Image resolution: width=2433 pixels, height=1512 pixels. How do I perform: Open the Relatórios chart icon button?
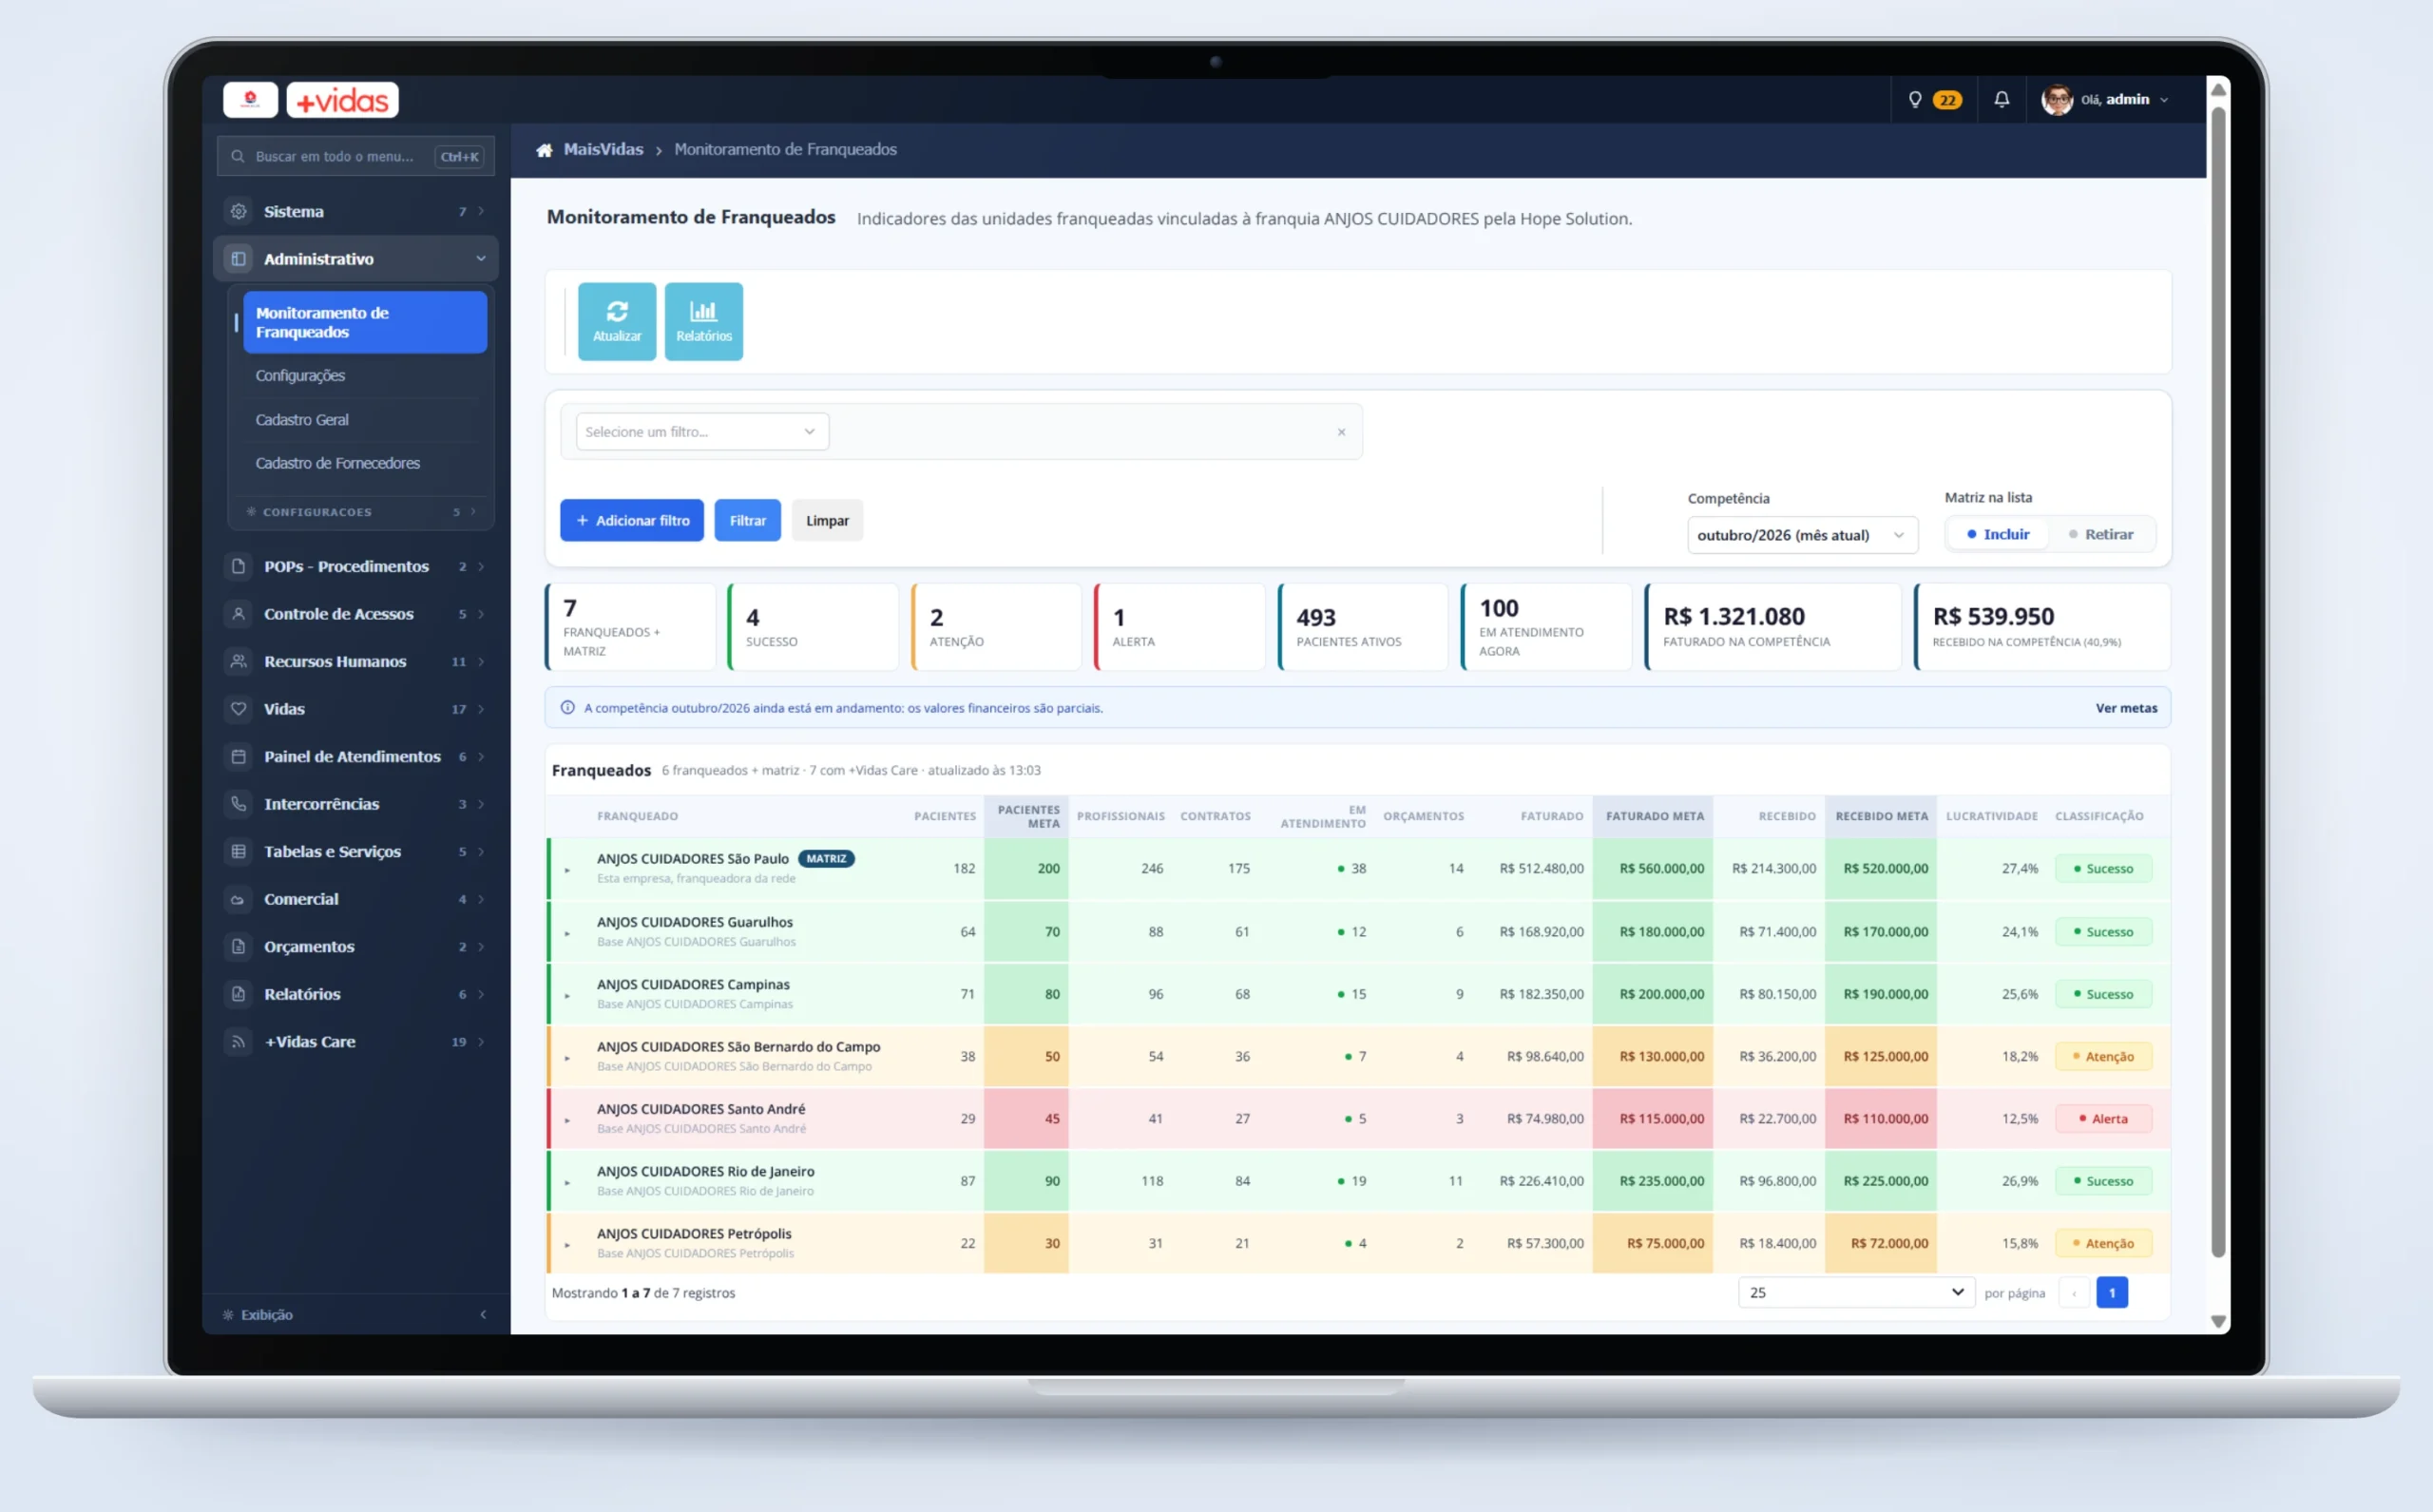tap(703, 321)
